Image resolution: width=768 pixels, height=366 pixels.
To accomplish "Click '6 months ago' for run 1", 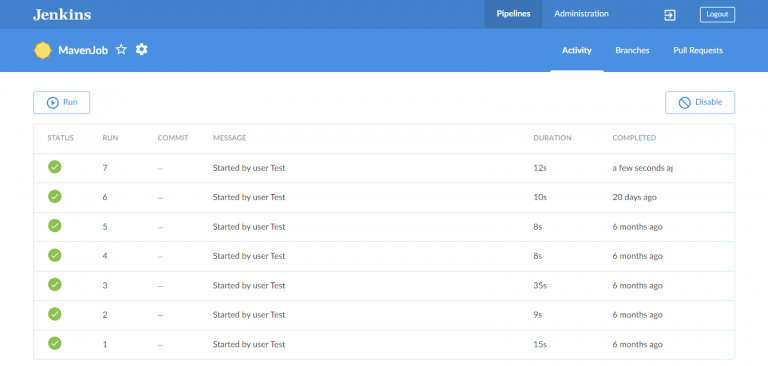I will pos(637,344).
